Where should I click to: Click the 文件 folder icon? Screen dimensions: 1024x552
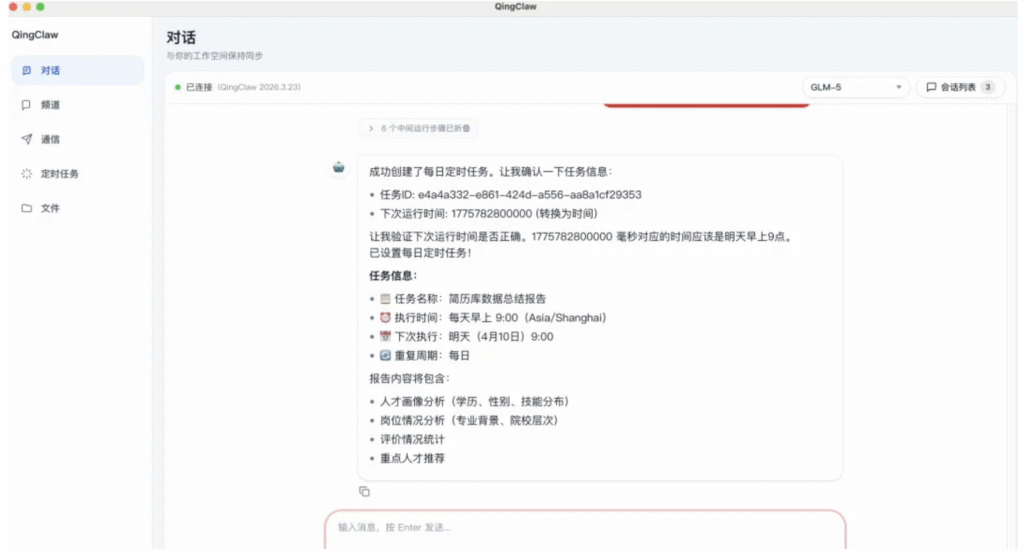pos(27,208)
